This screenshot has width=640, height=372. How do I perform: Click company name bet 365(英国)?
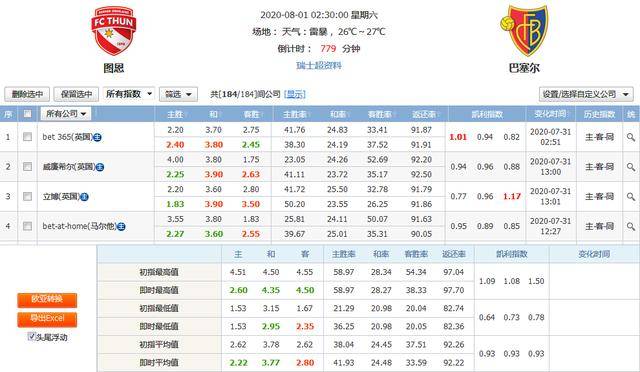67,137
